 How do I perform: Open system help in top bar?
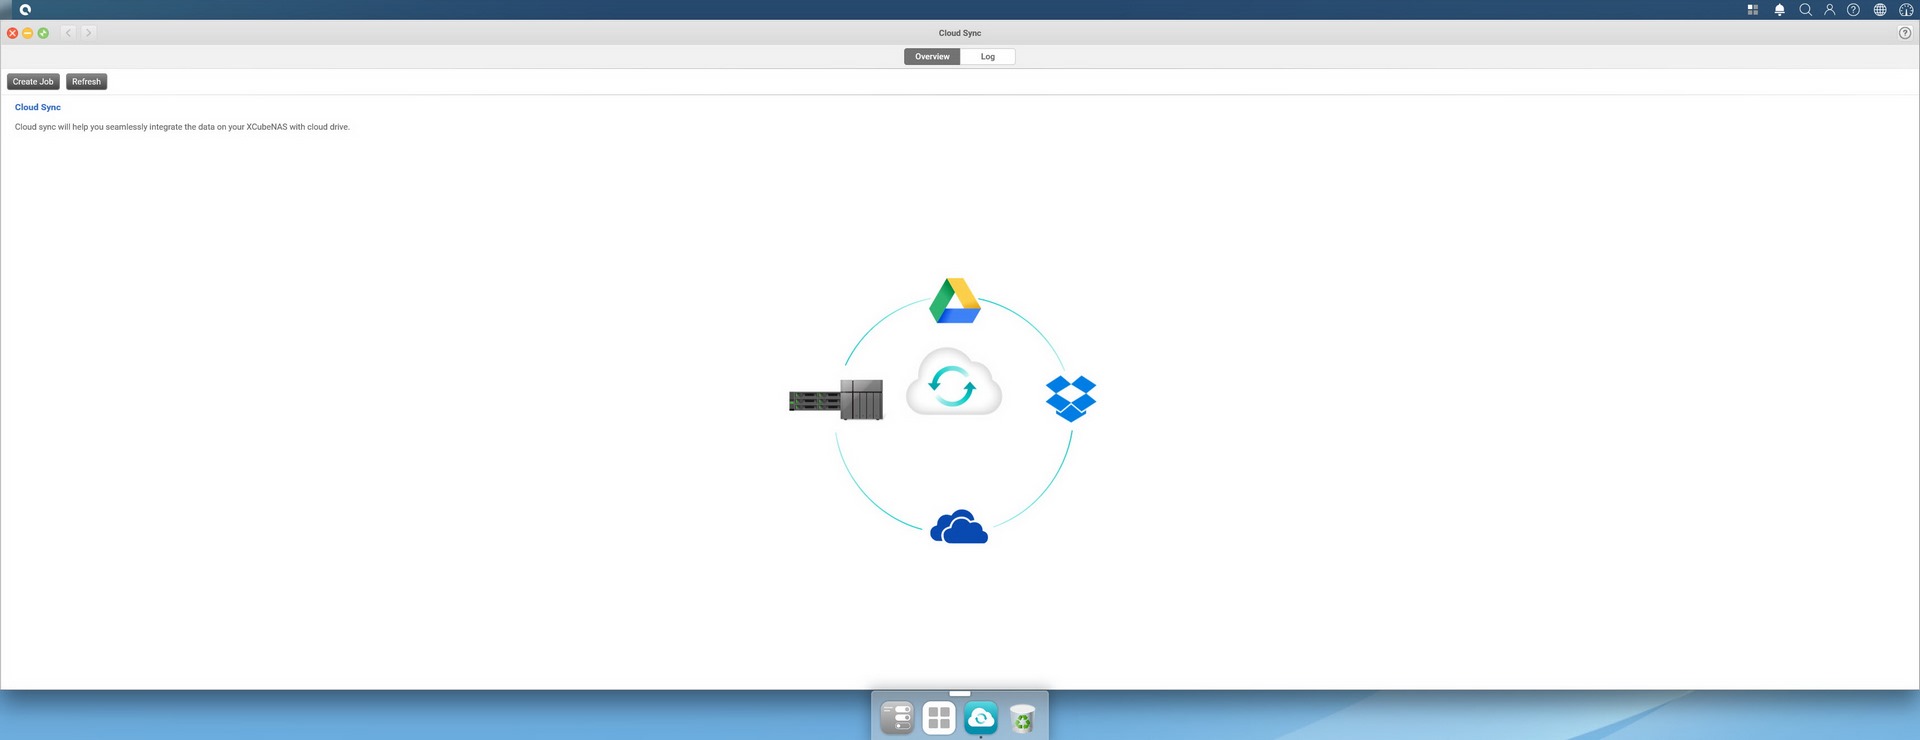coord(1853,9)
